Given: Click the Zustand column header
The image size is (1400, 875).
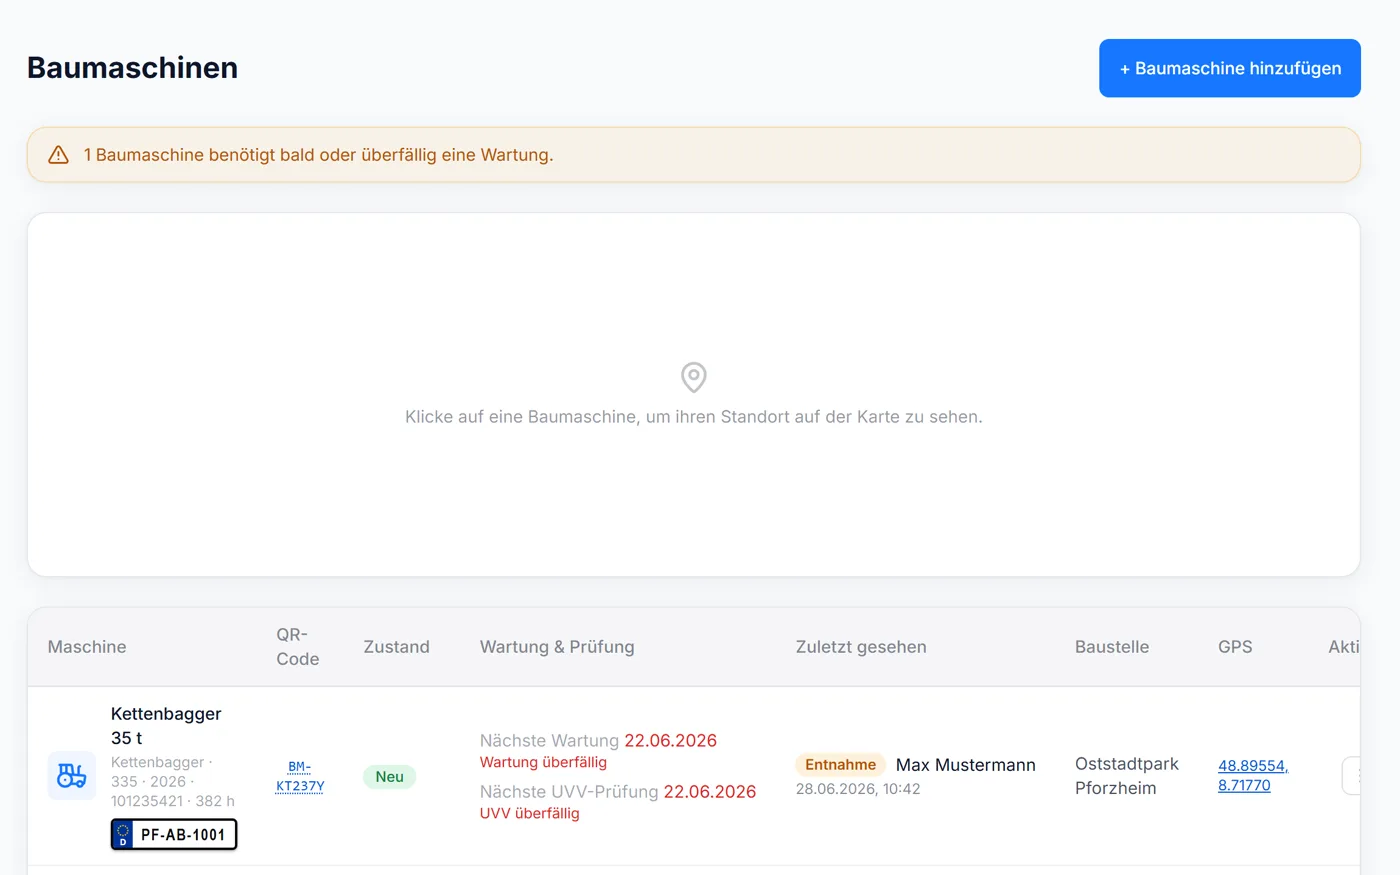Looking at the screenshot, I should coord(396,647).
